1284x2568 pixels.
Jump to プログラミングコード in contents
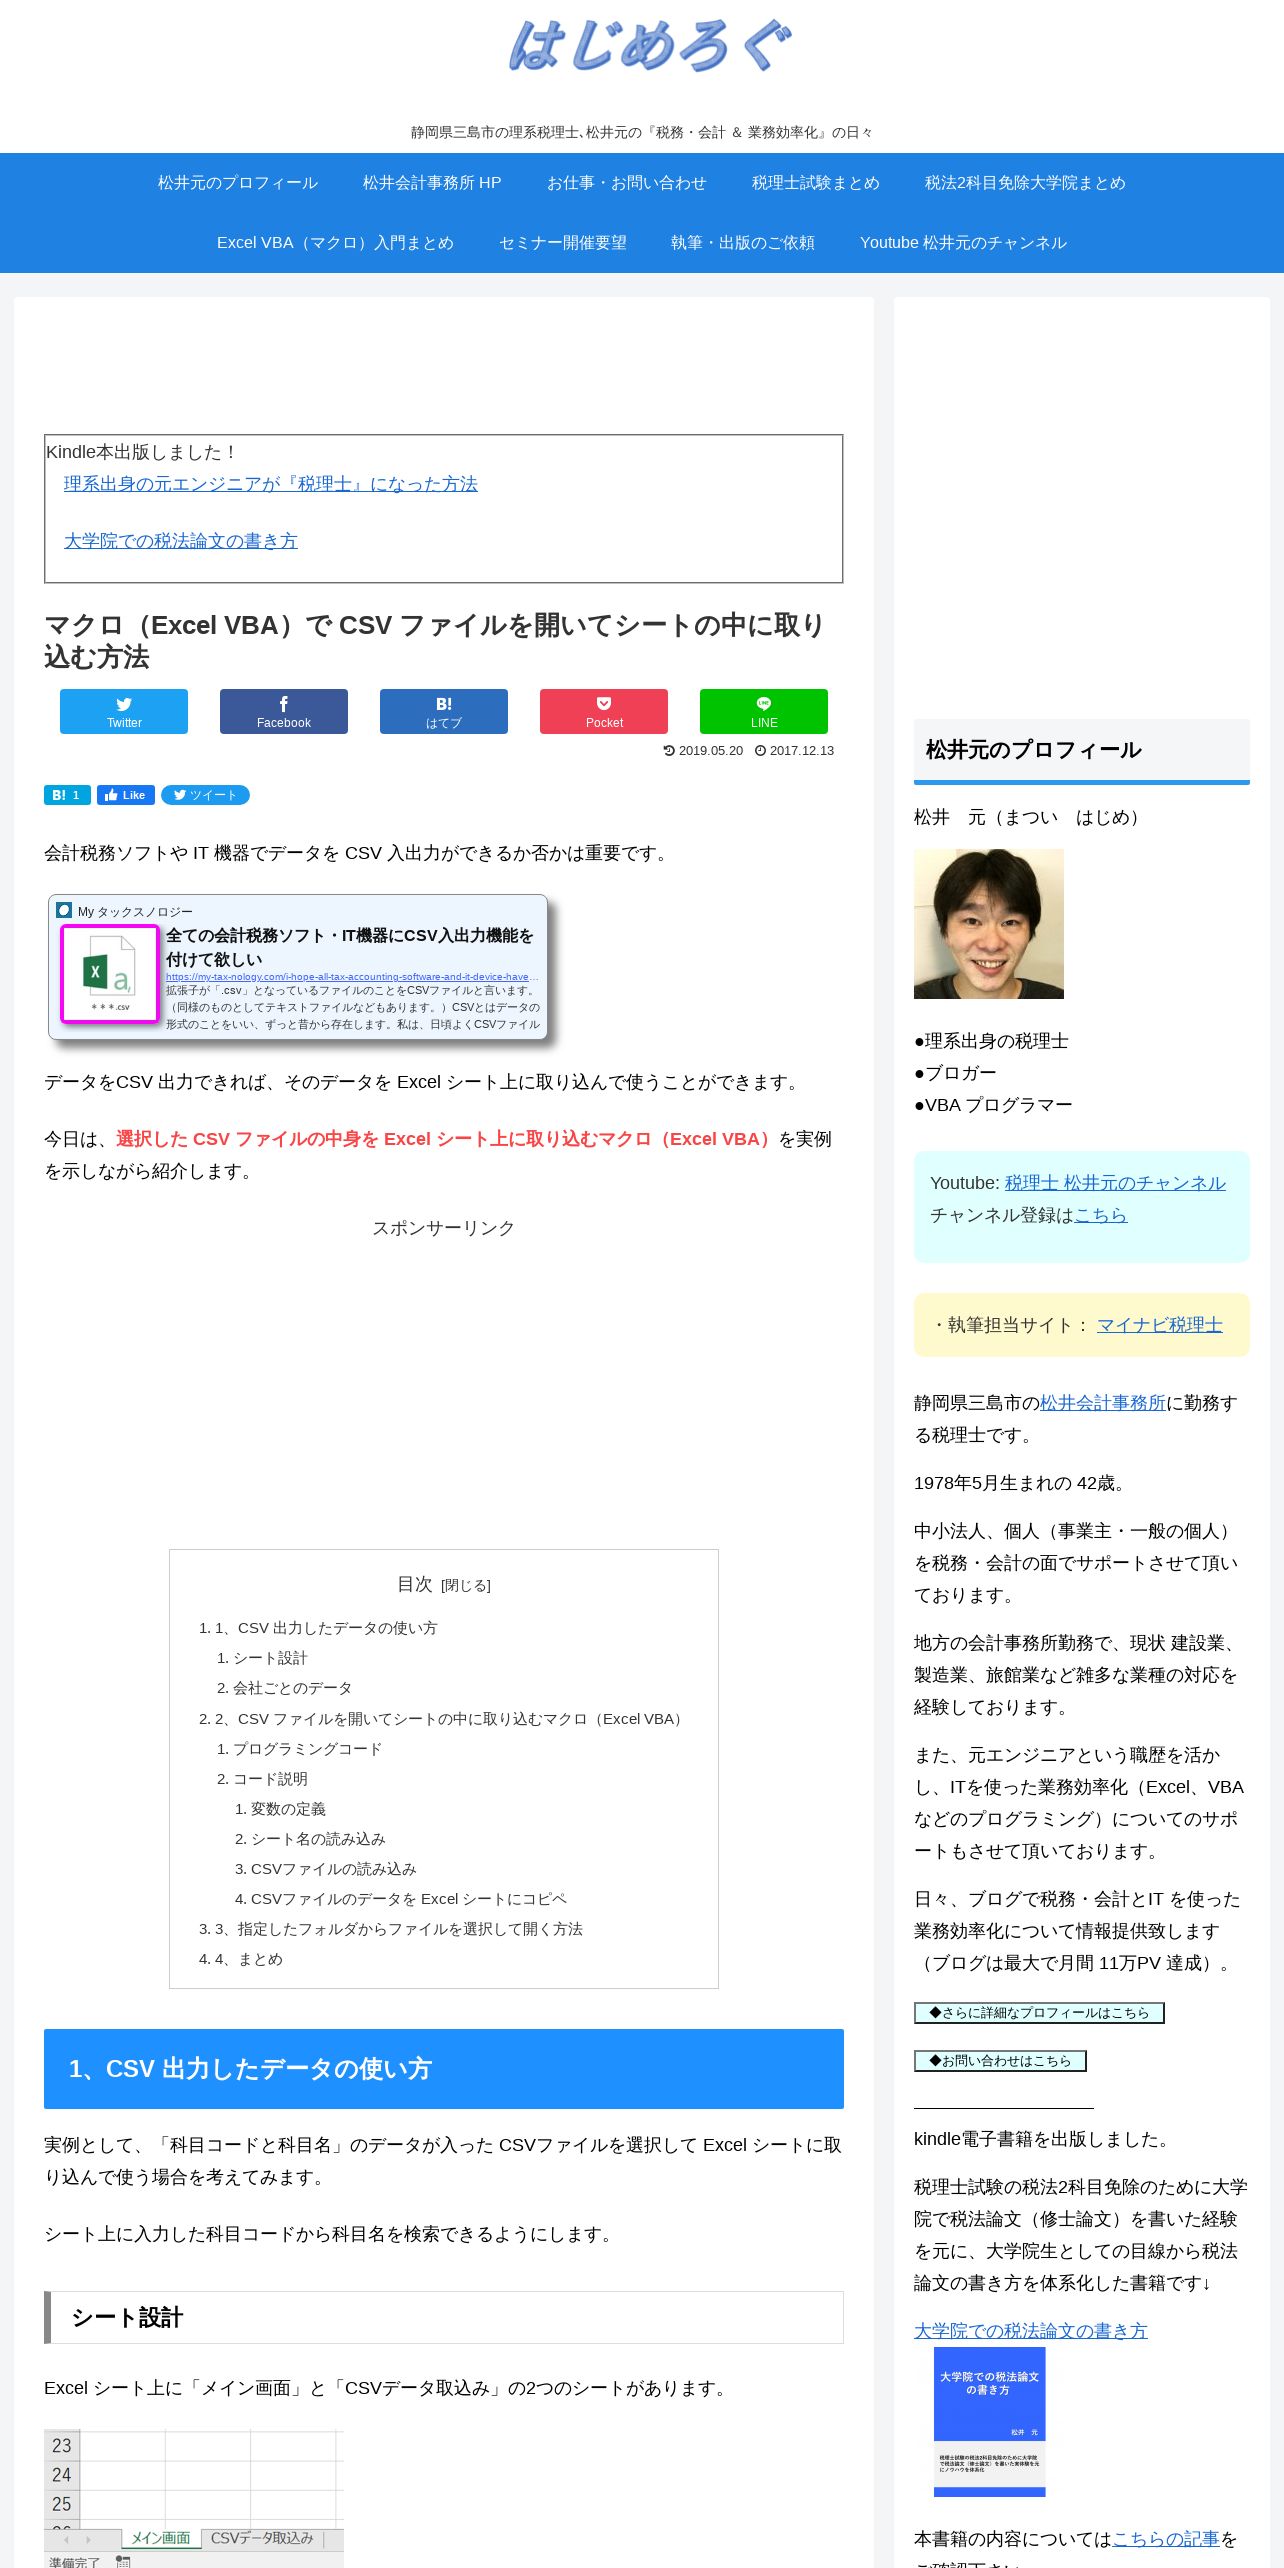307,1749
